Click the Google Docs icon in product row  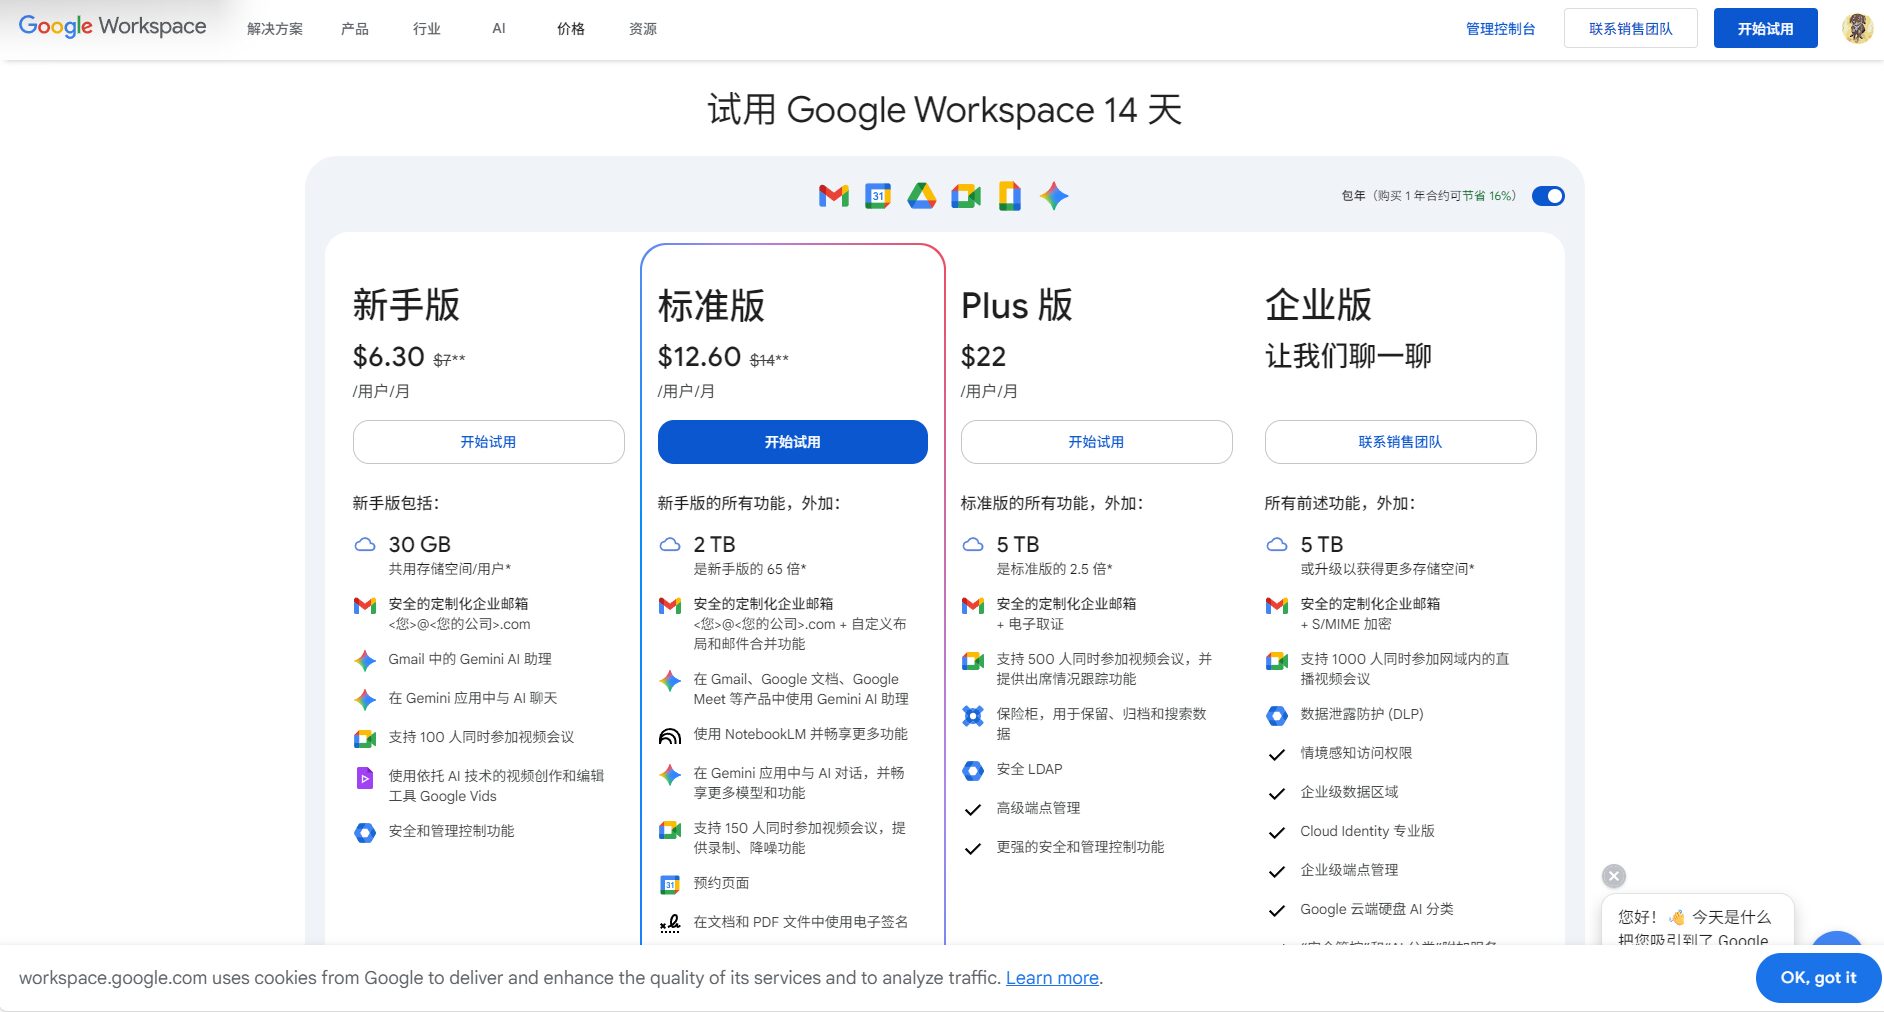pos(1009,196)
